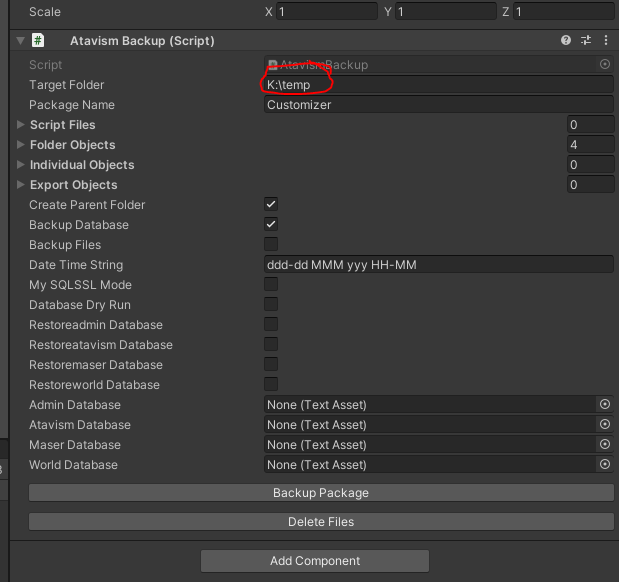The height and width of the screenshot is (582, 619).
Task: Open object picker for Maser Database
Action: tap(604, 445)
